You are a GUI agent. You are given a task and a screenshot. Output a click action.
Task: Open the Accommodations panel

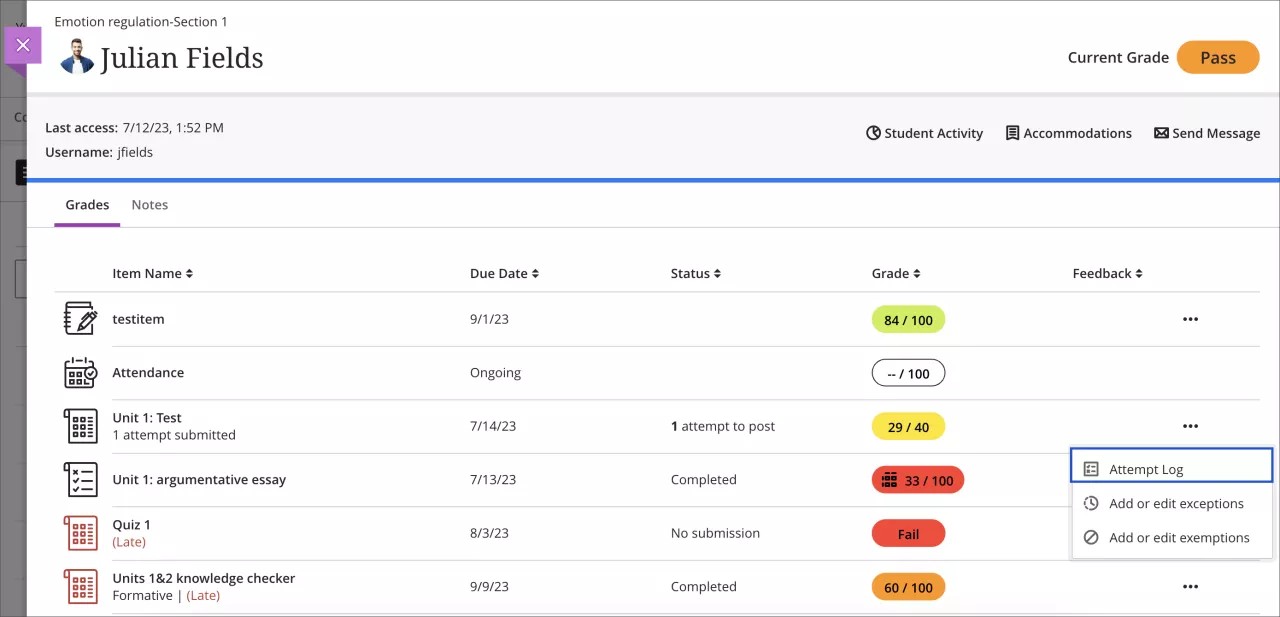[x=1068, y=132]
